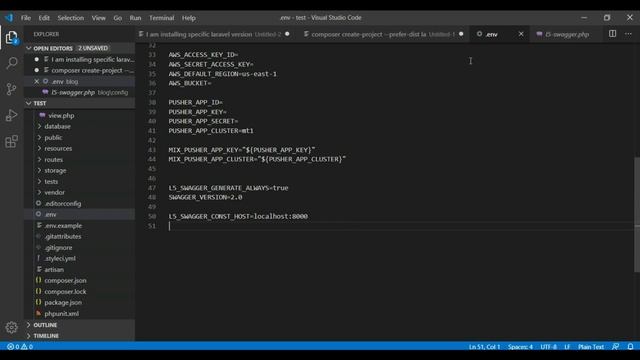Click phpunit.xml file icon in tree

click(38, 313)
